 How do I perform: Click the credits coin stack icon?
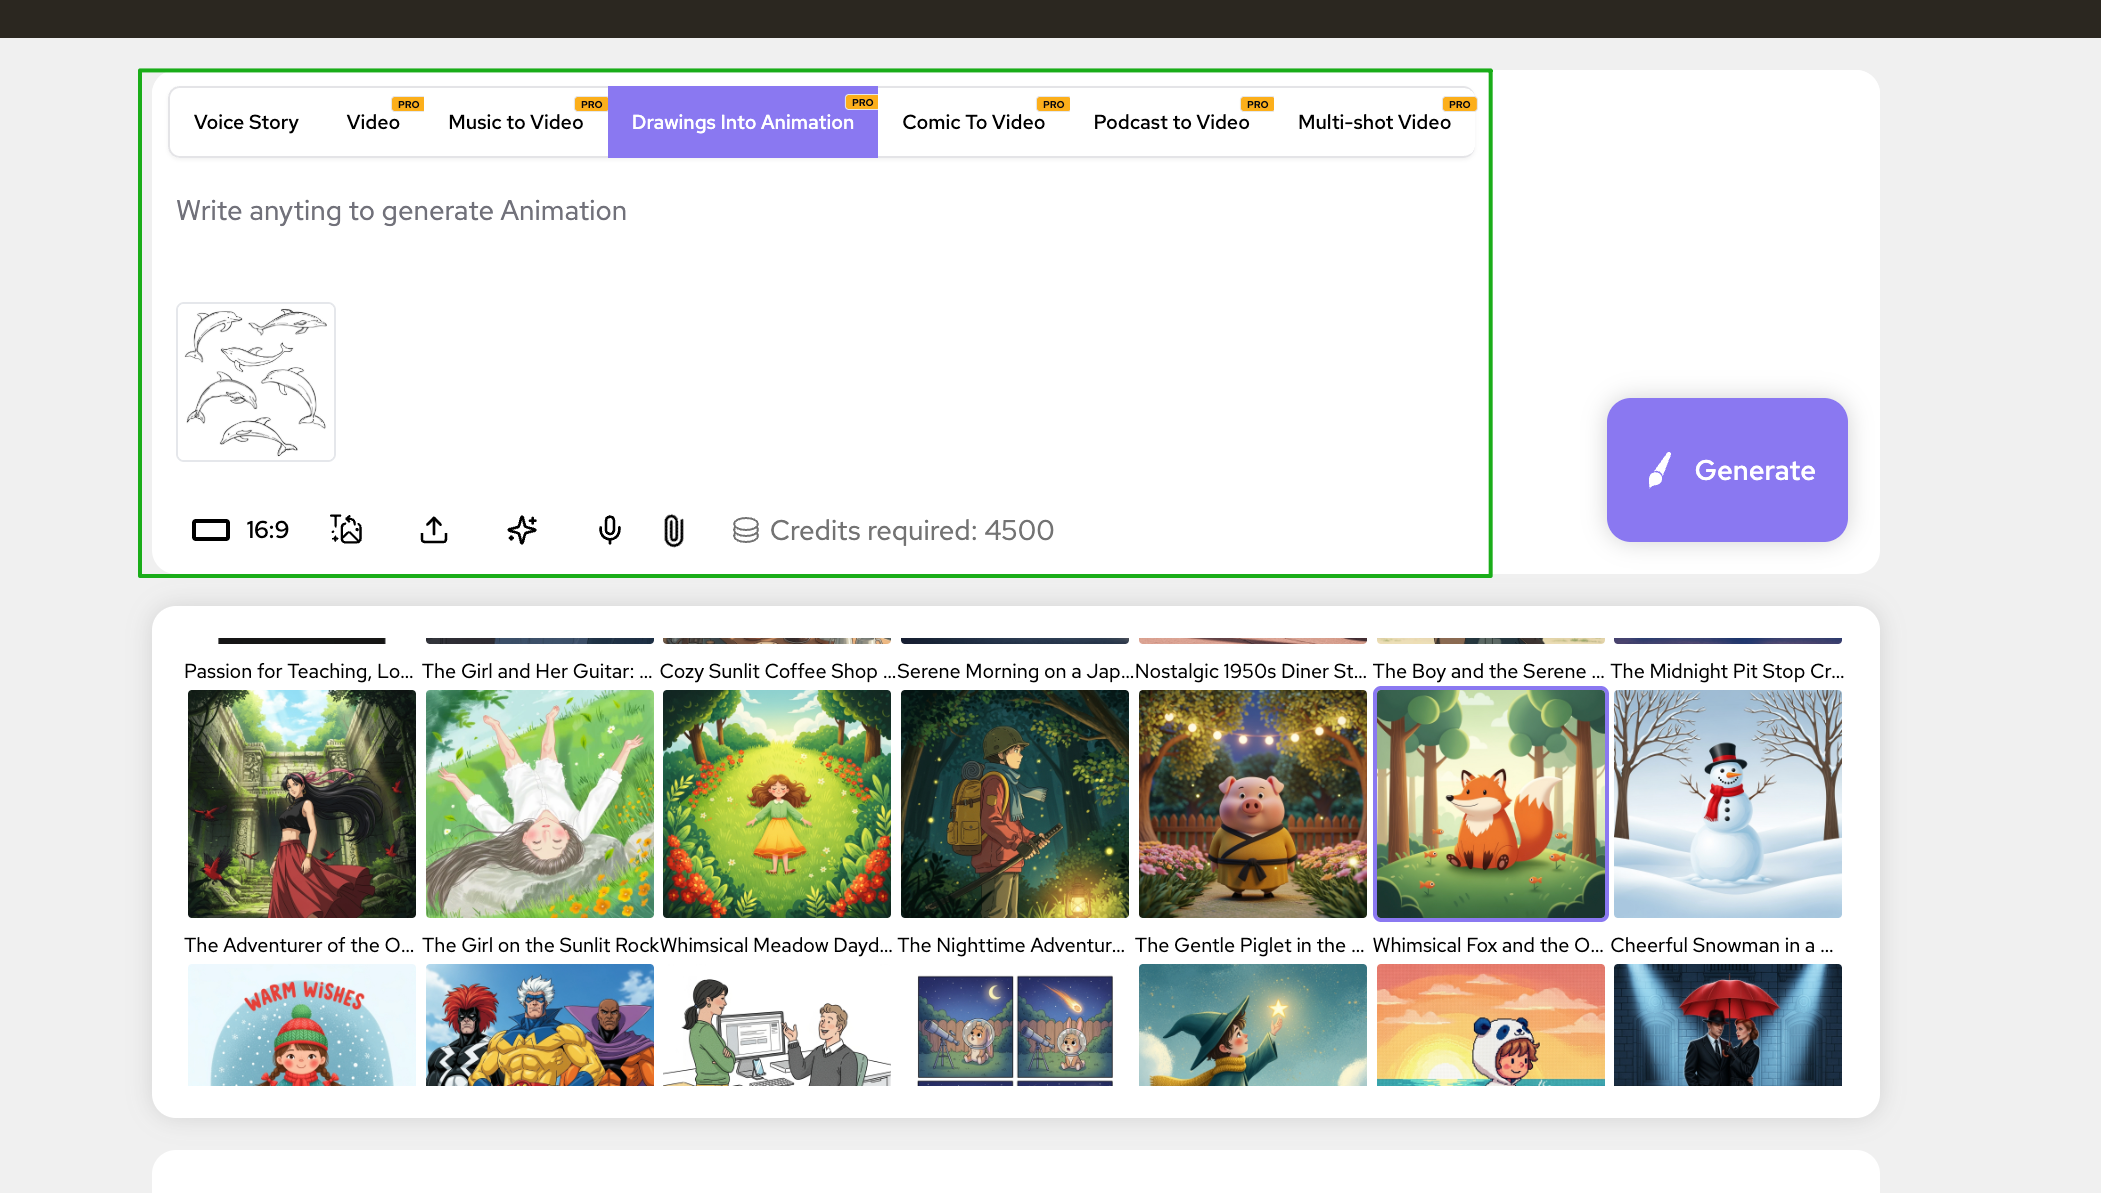coord(745,530)
